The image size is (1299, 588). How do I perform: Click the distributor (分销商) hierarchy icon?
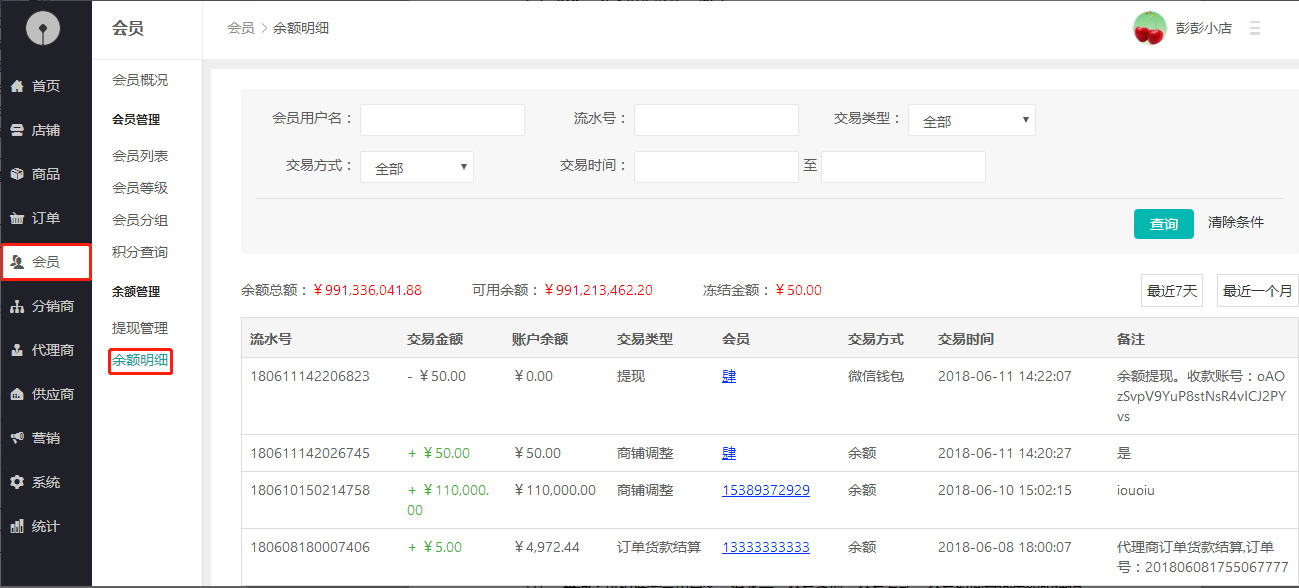point(17,306)
